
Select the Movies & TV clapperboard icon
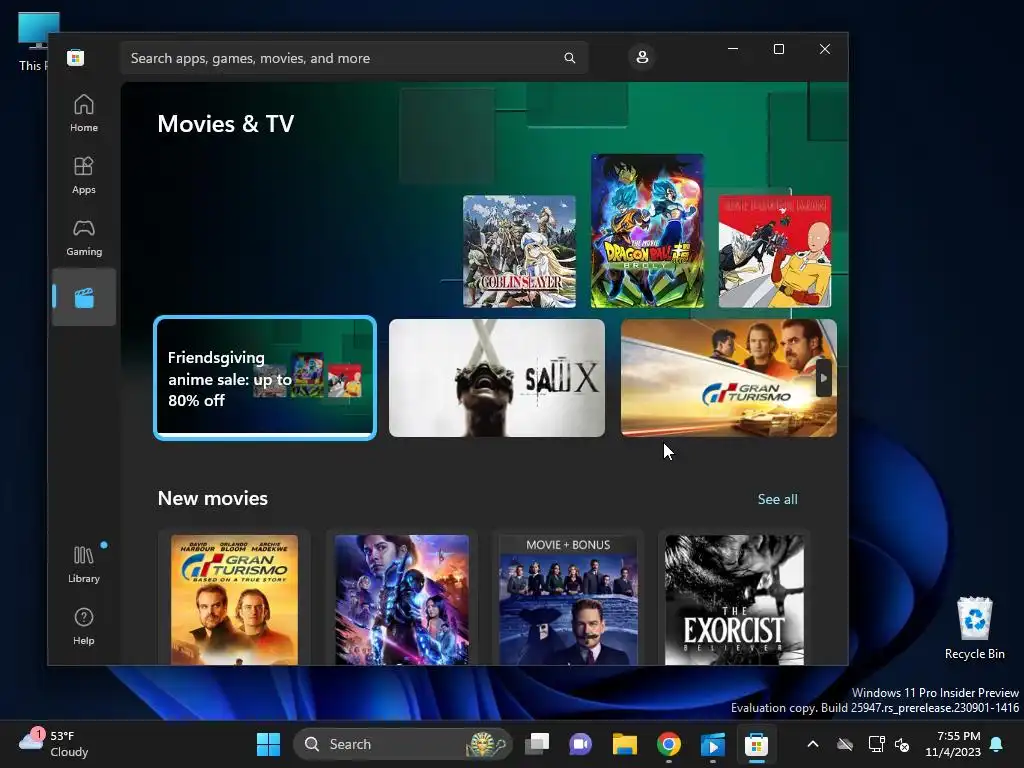(84, 297)
